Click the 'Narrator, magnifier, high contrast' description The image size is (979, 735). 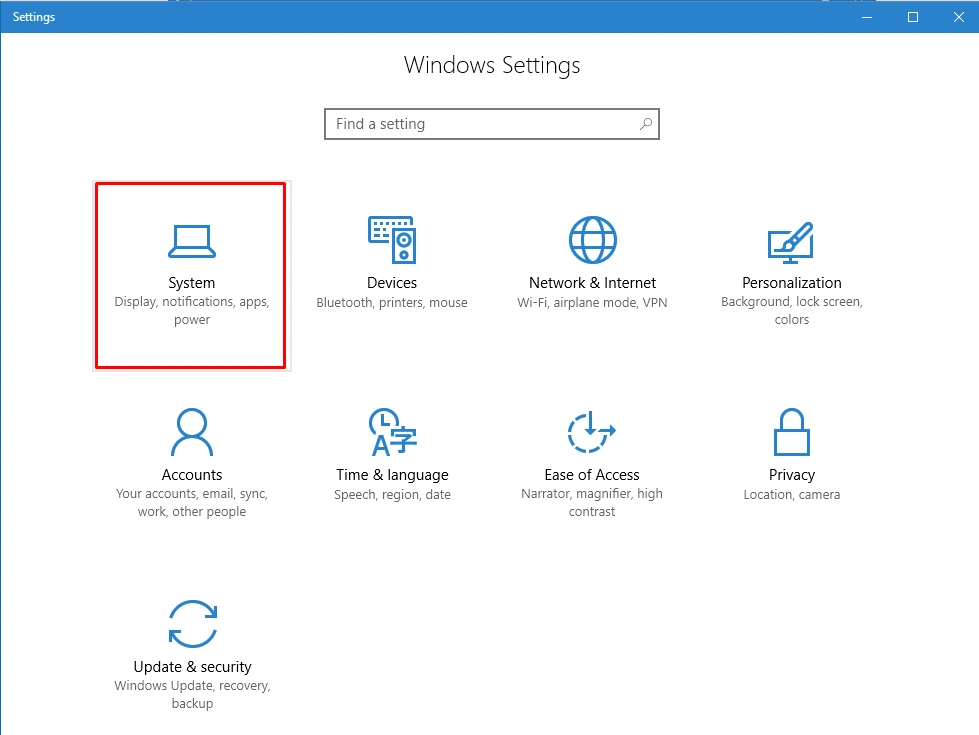[x=592, y=502]
